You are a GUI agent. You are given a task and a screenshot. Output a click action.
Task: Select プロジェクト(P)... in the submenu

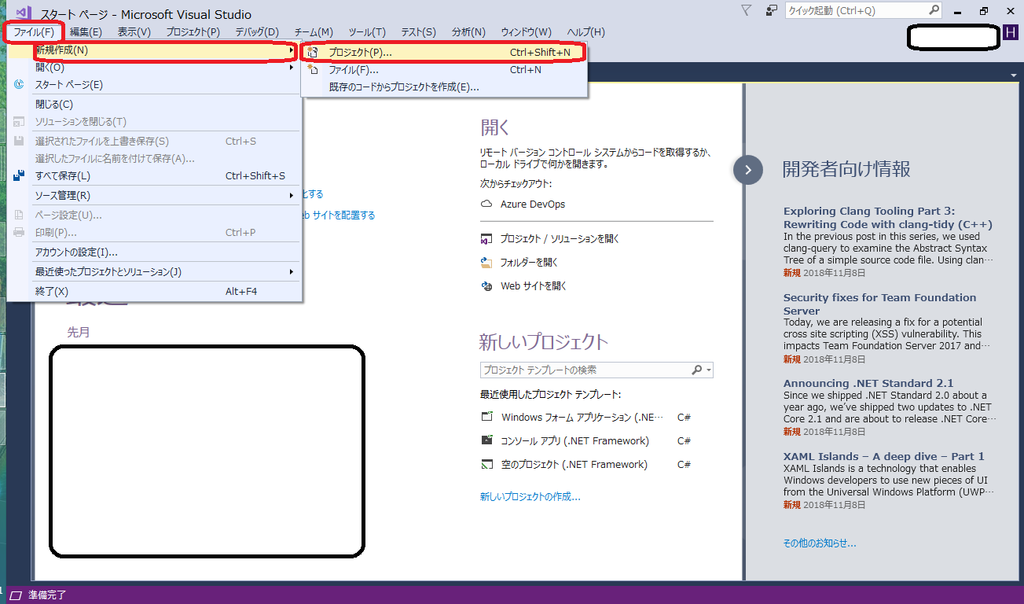click(x=444, y=52)
